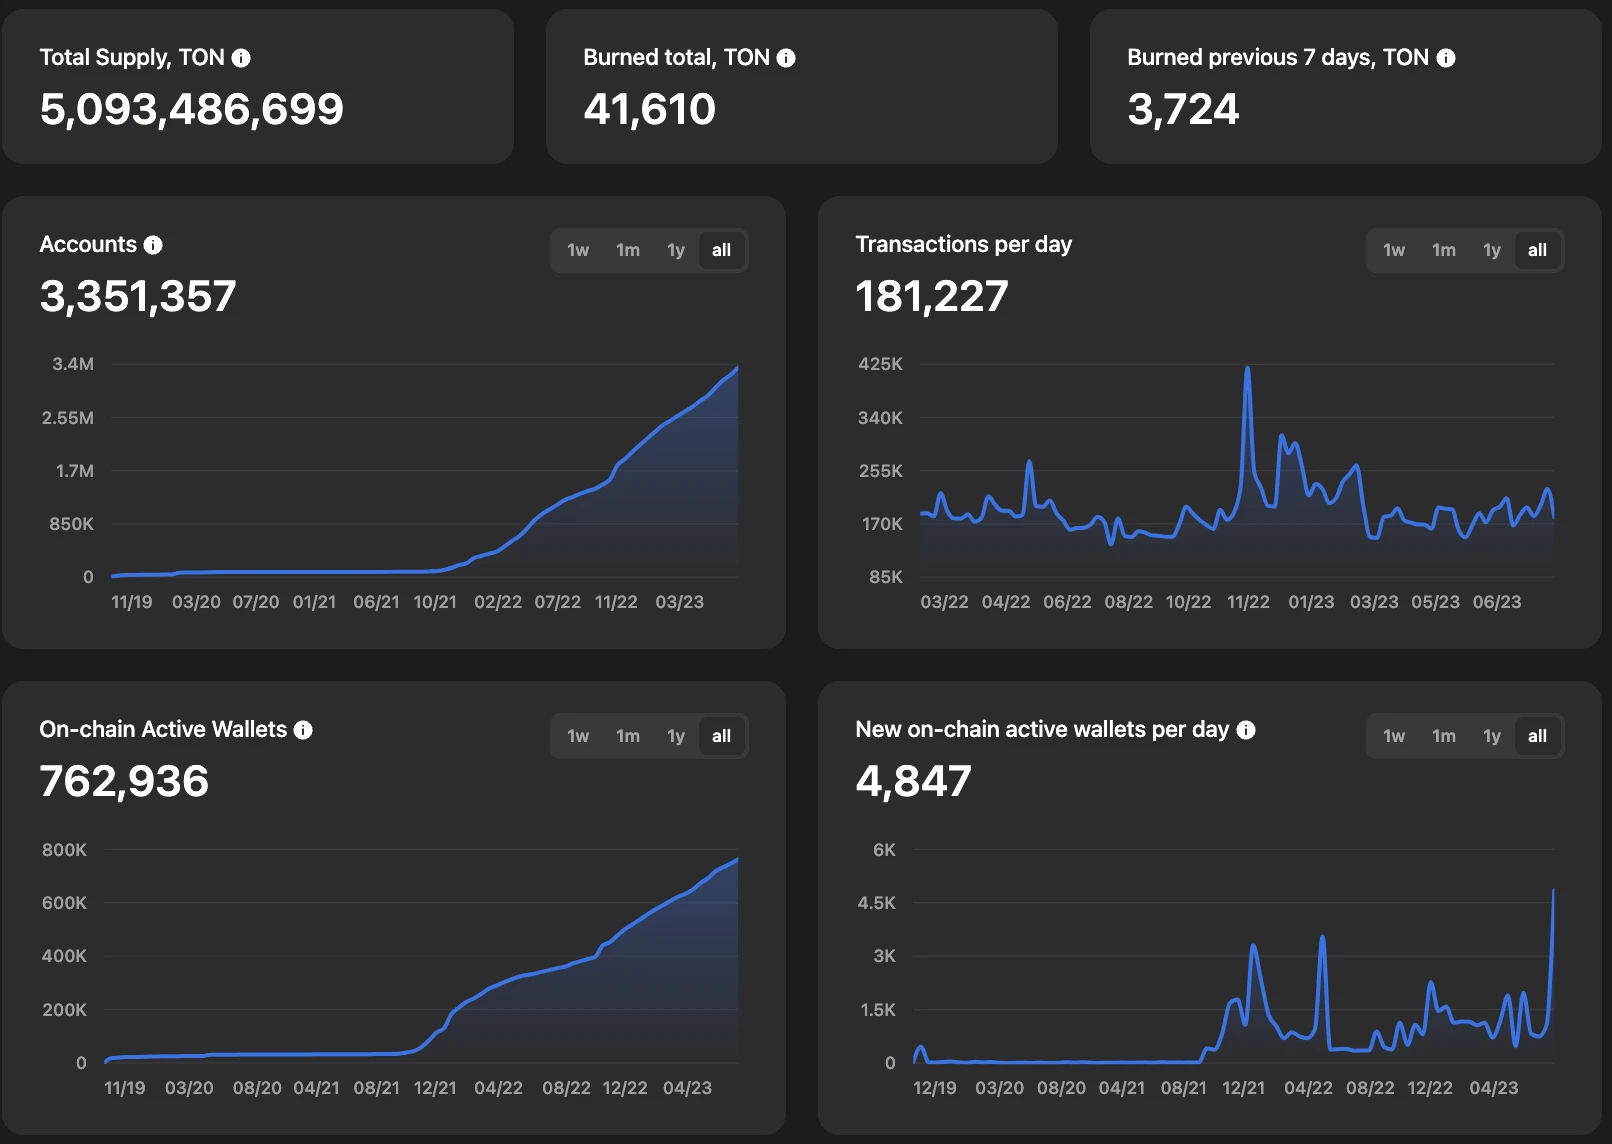Screen dimensions: 1612x1144
Task: Click the Transactions per day value 181,227
Action: click(x=932, y=296)
